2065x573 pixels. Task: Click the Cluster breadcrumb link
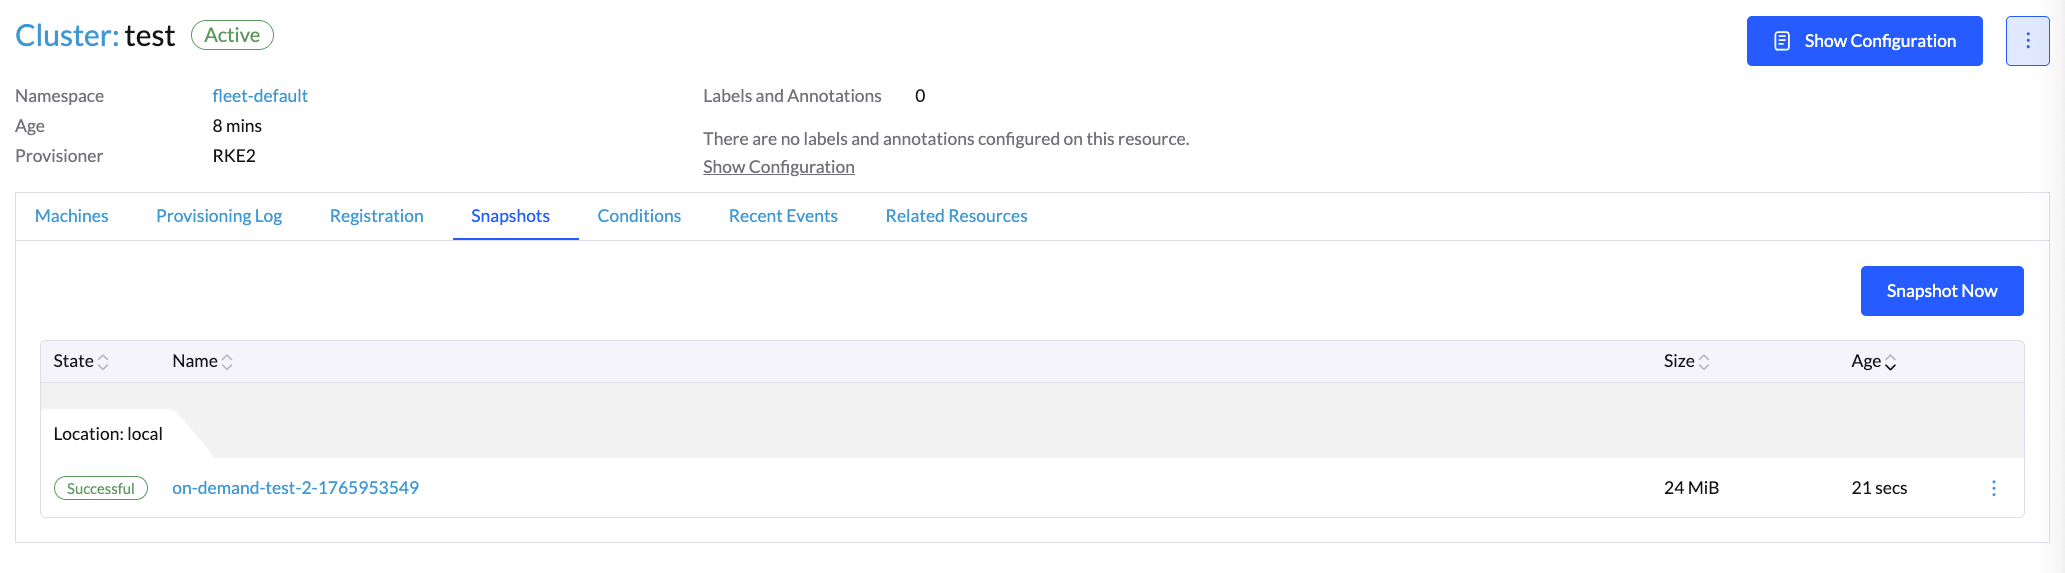pos(66,36)
